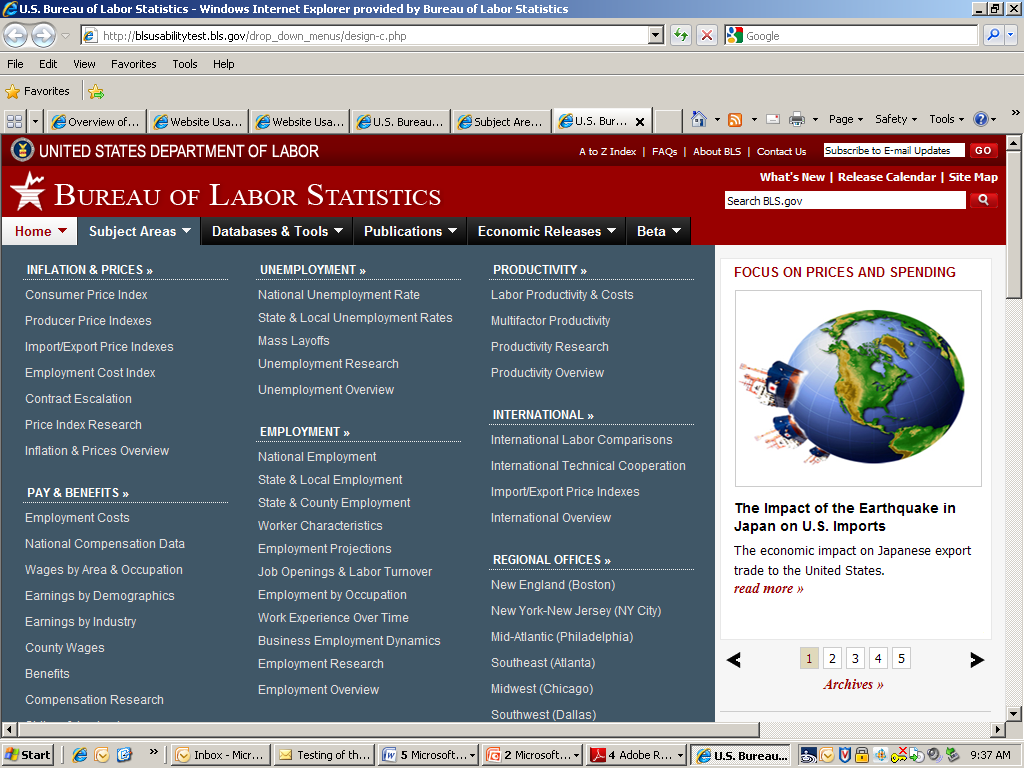Open the Help menu
The width and height of the screenshot is (1024, 768).
coord(223,64)
